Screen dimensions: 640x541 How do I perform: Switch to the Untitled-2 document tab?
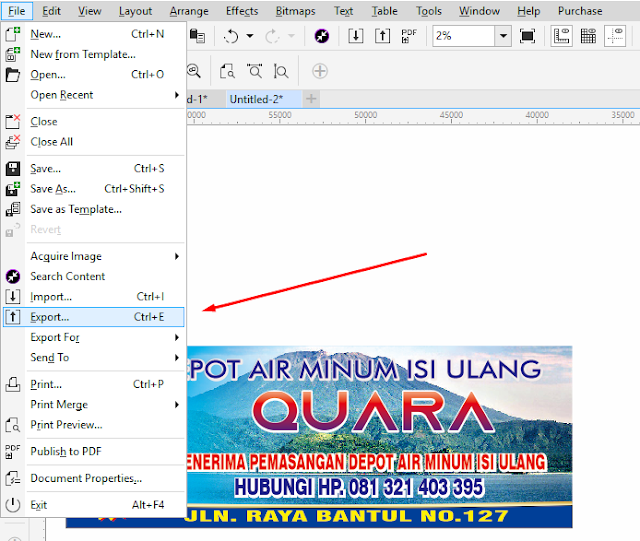pyautogui.click(x=256, y=99)
